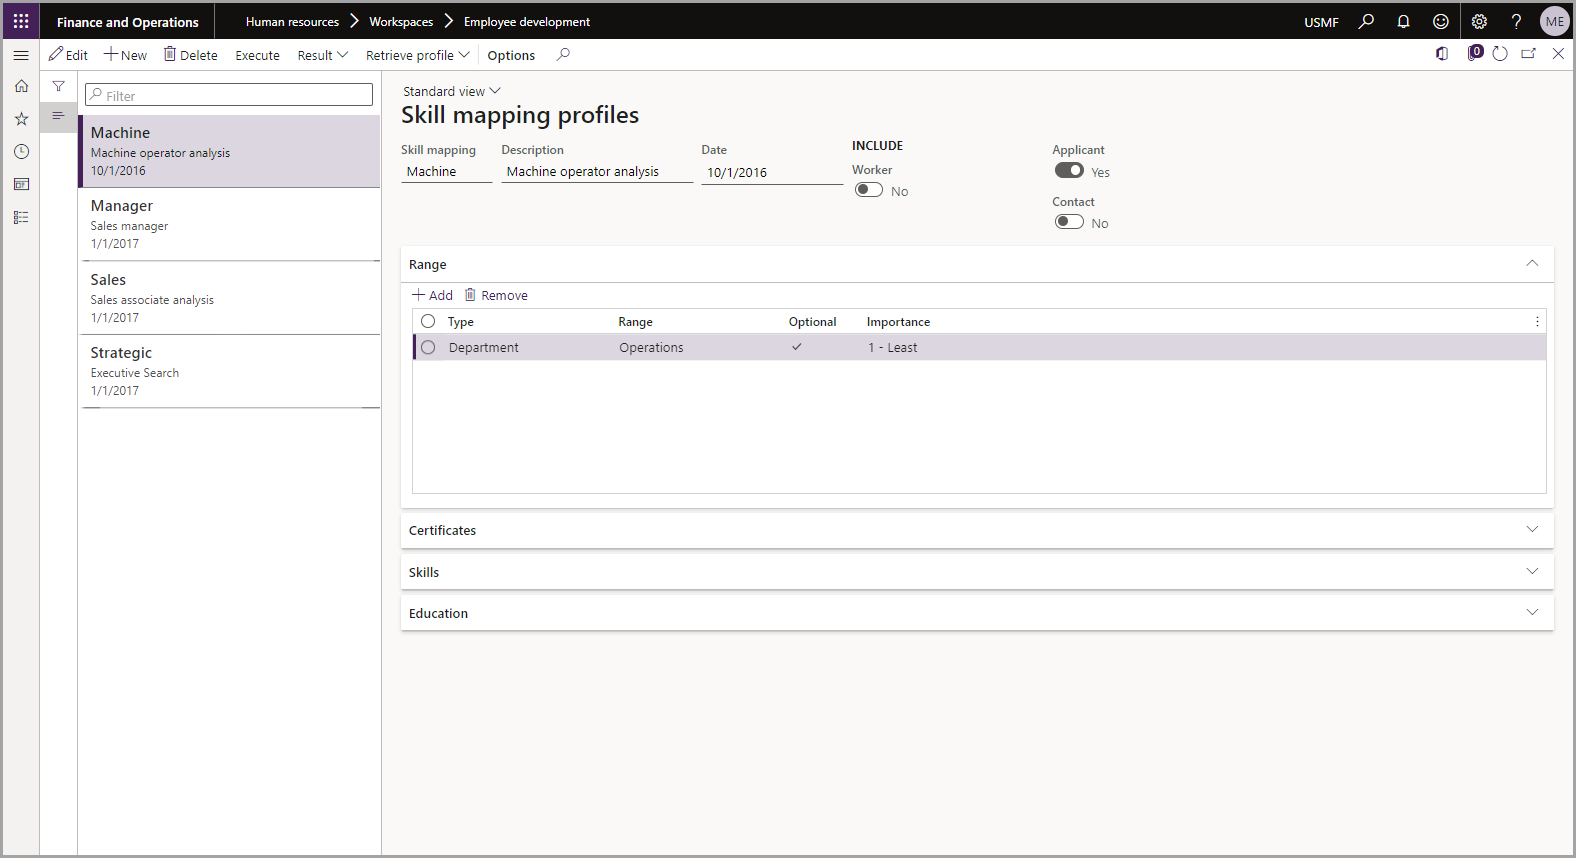1576x858 pixels.
Task: Click Remove in Range grid
Action: (496, 295)
